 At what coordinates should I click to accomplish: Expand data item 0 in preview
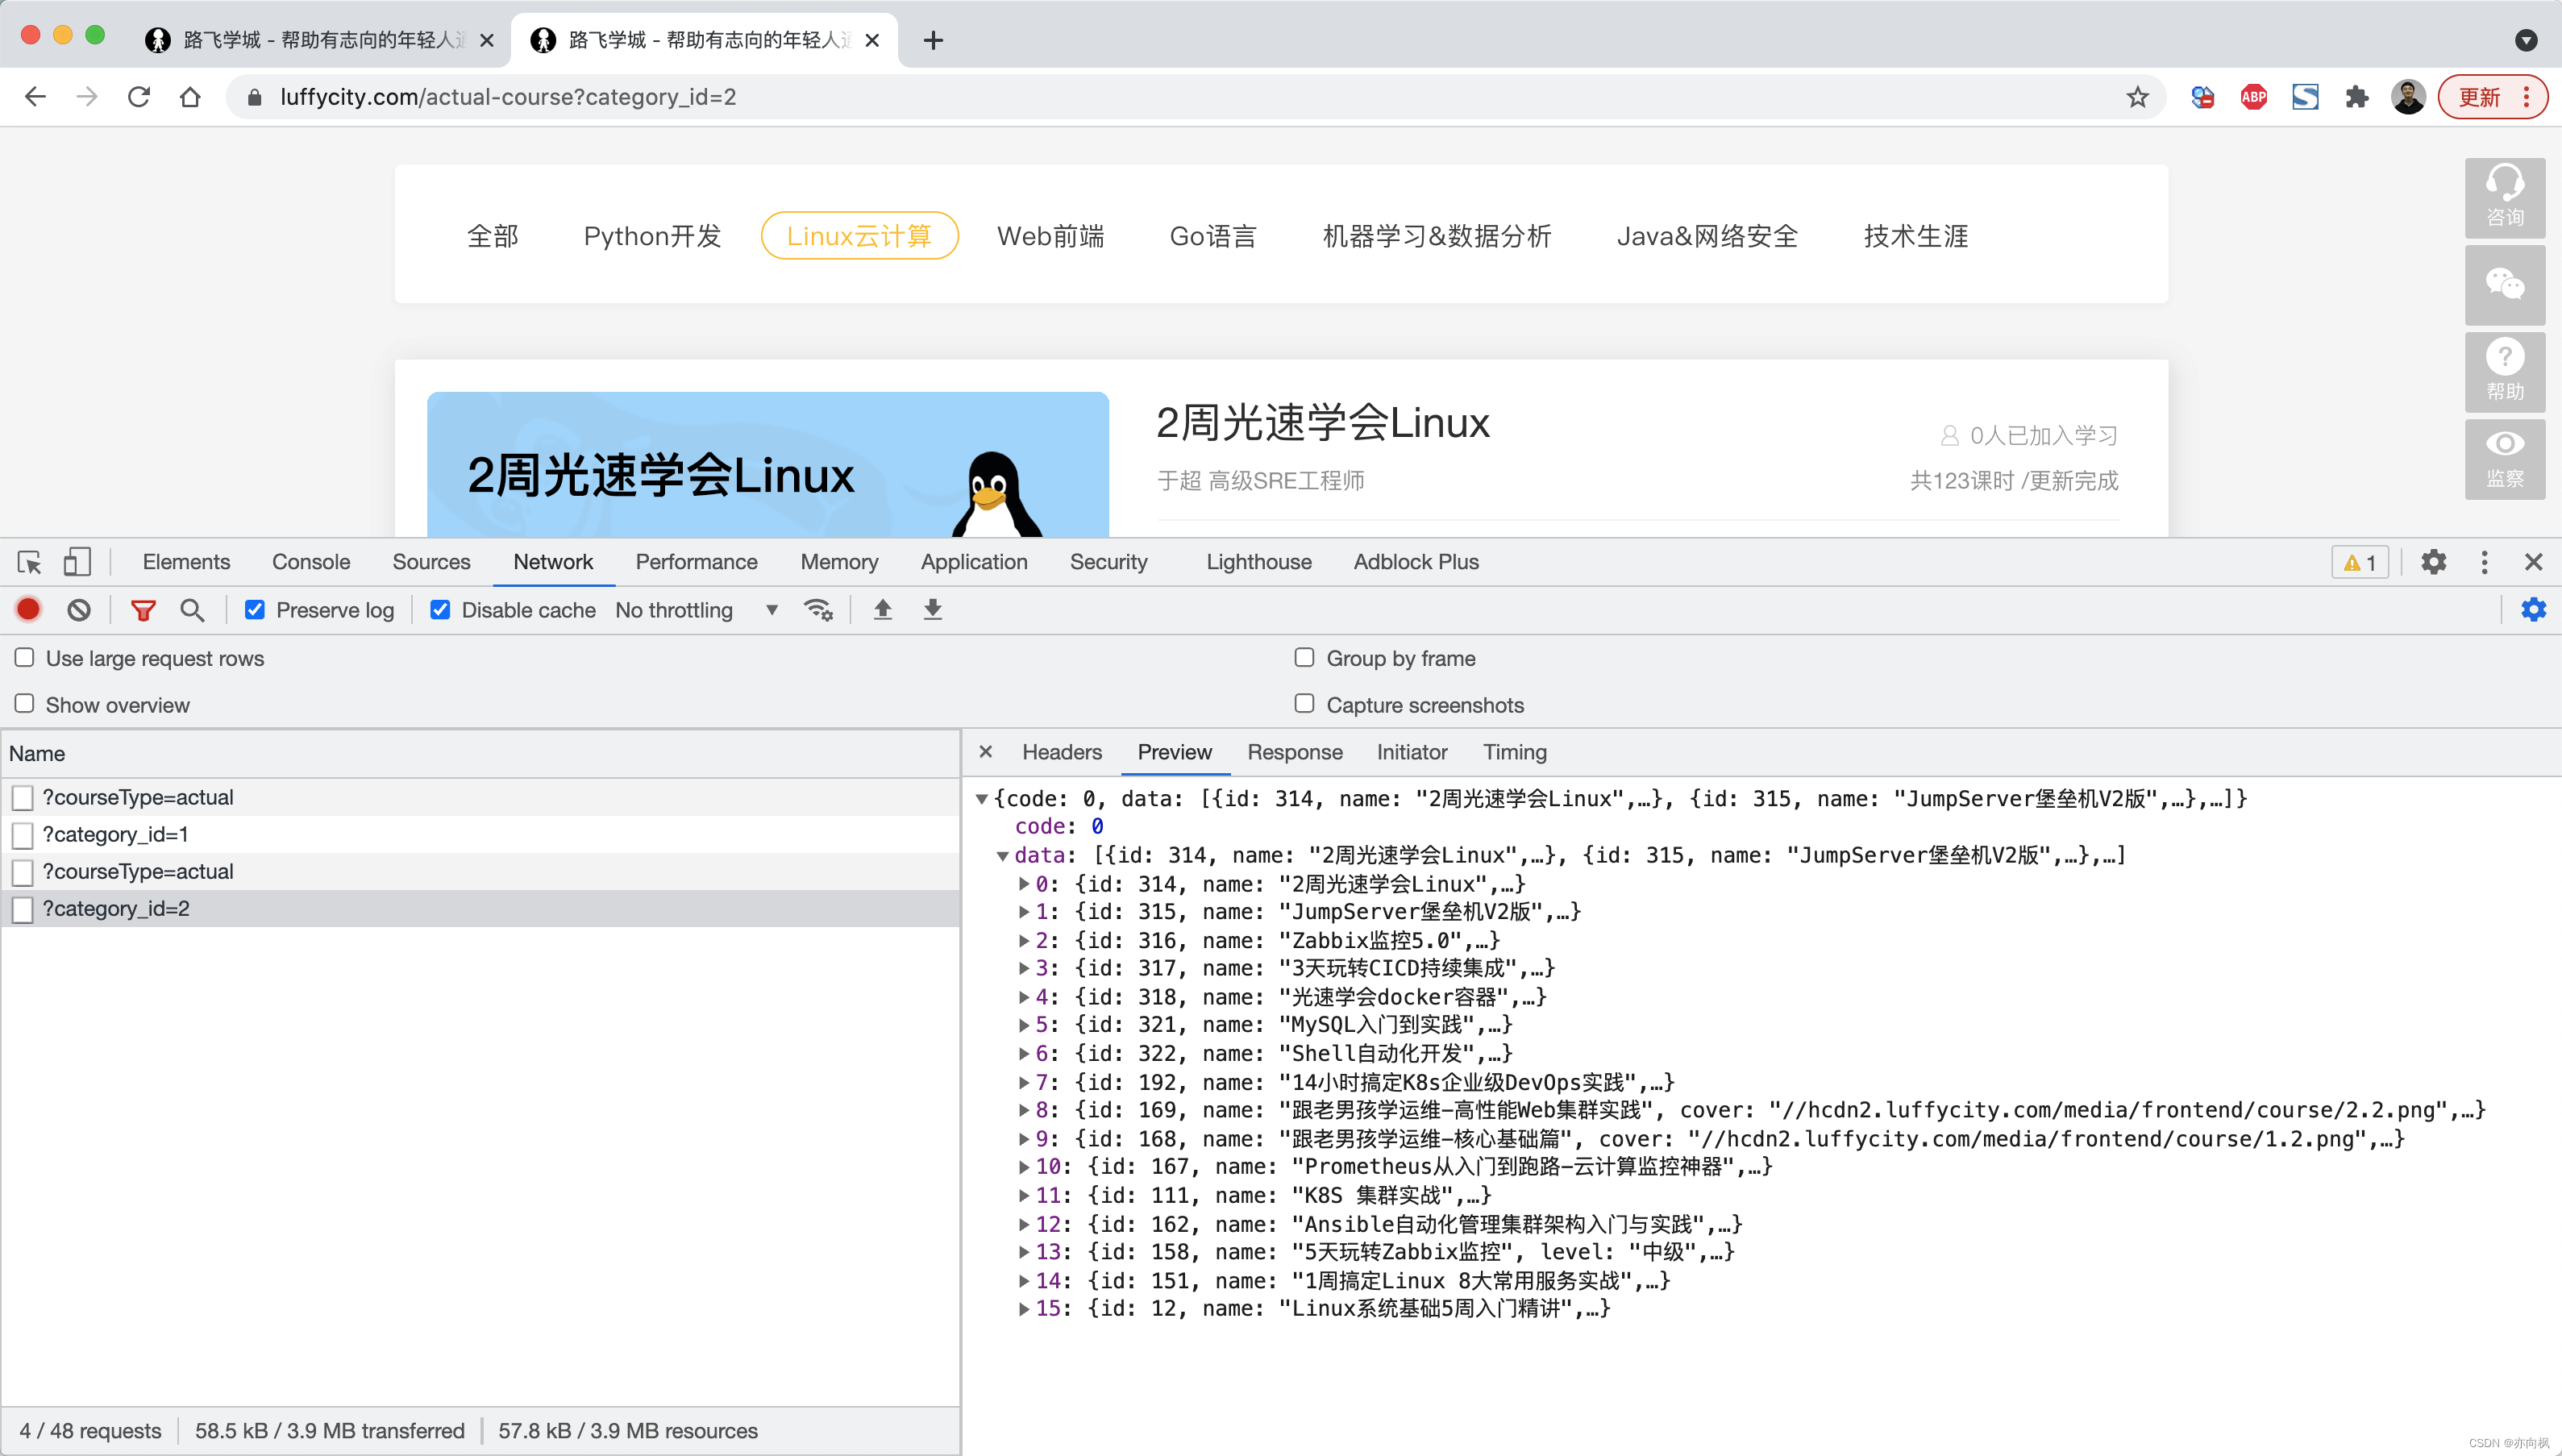coord(1024,884)
